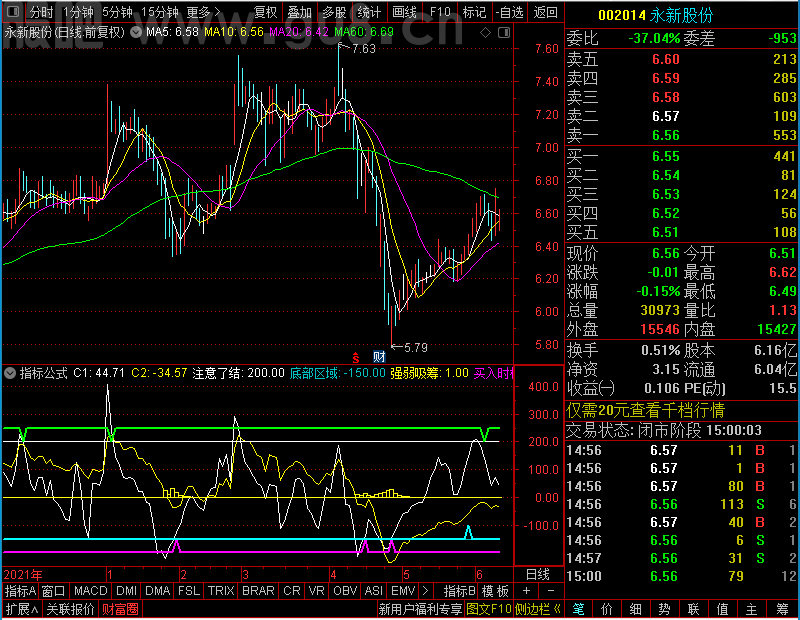Click the 002014 永新股份 stock title
Viewport: 800px width, 620px height.
pyautogui.click(x=655, y=15)
